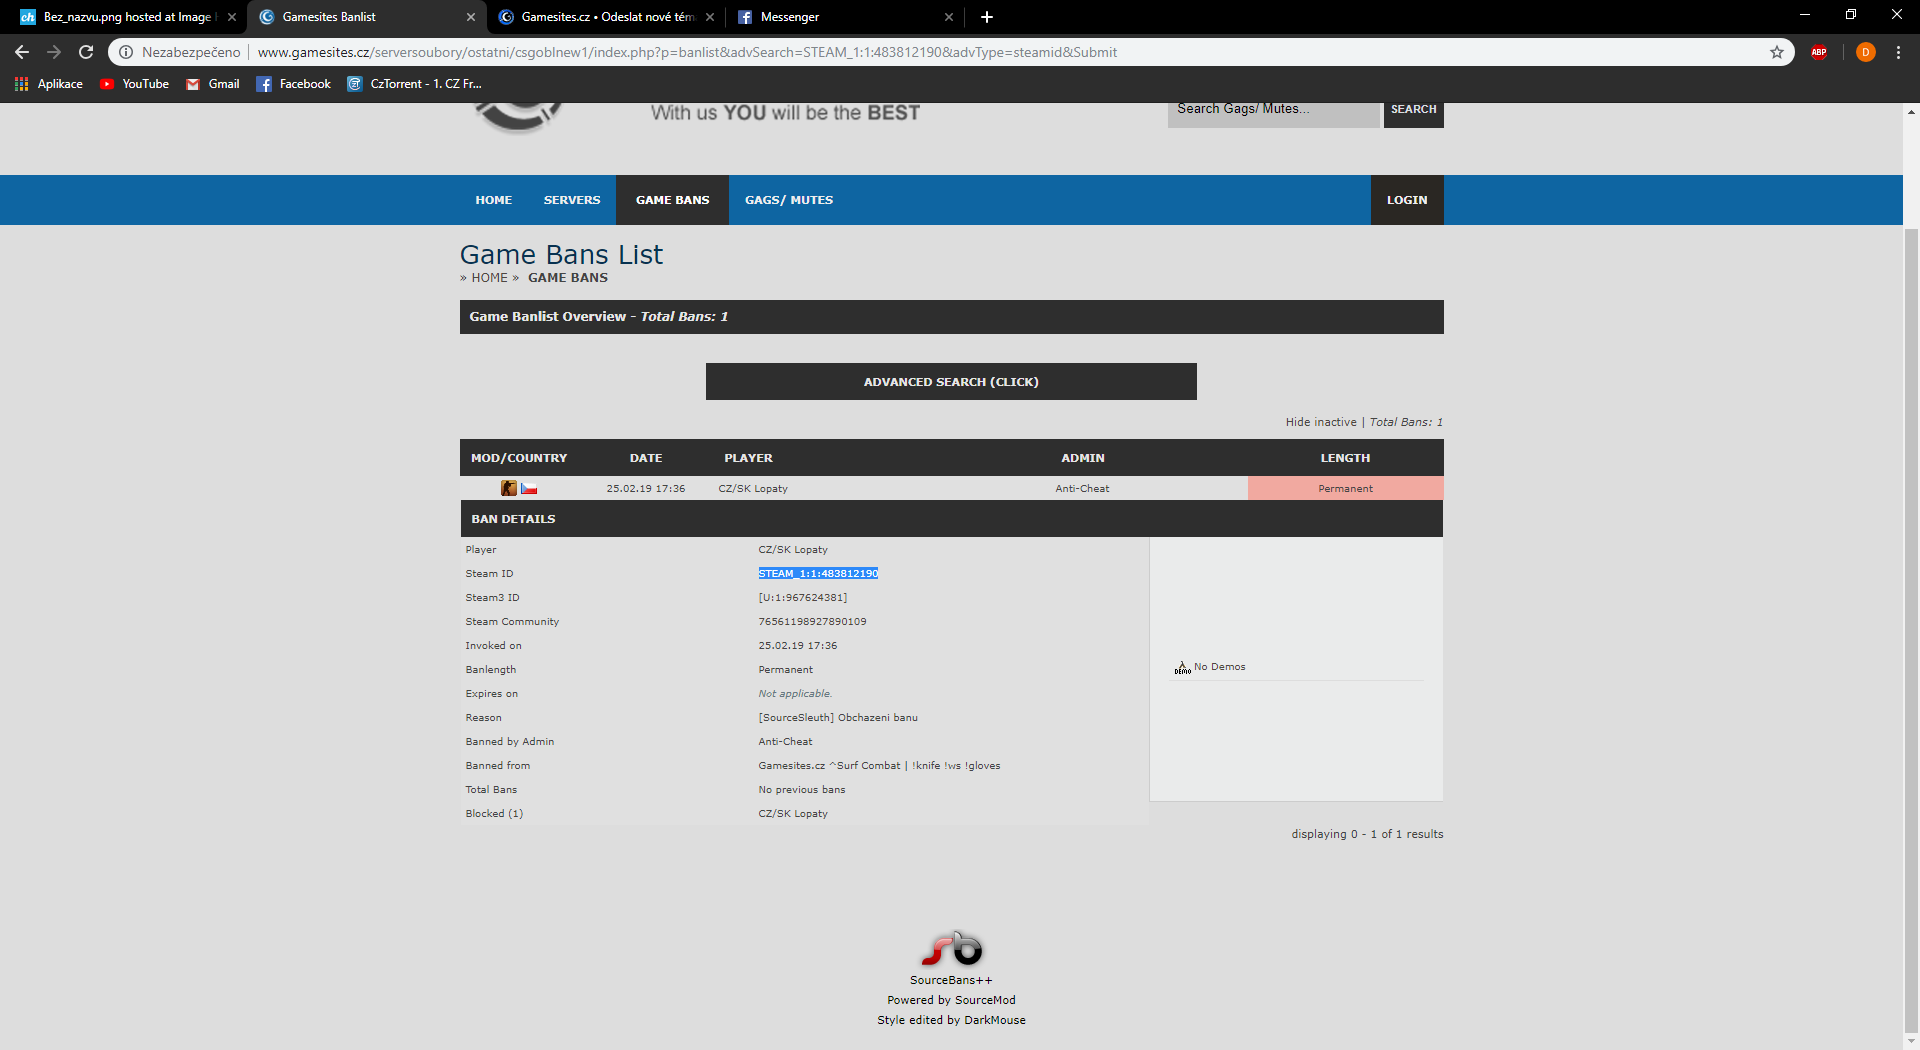
Task: Open the orange profile avatar icon
Action: pyautogui.click(x=1865, y=52)
